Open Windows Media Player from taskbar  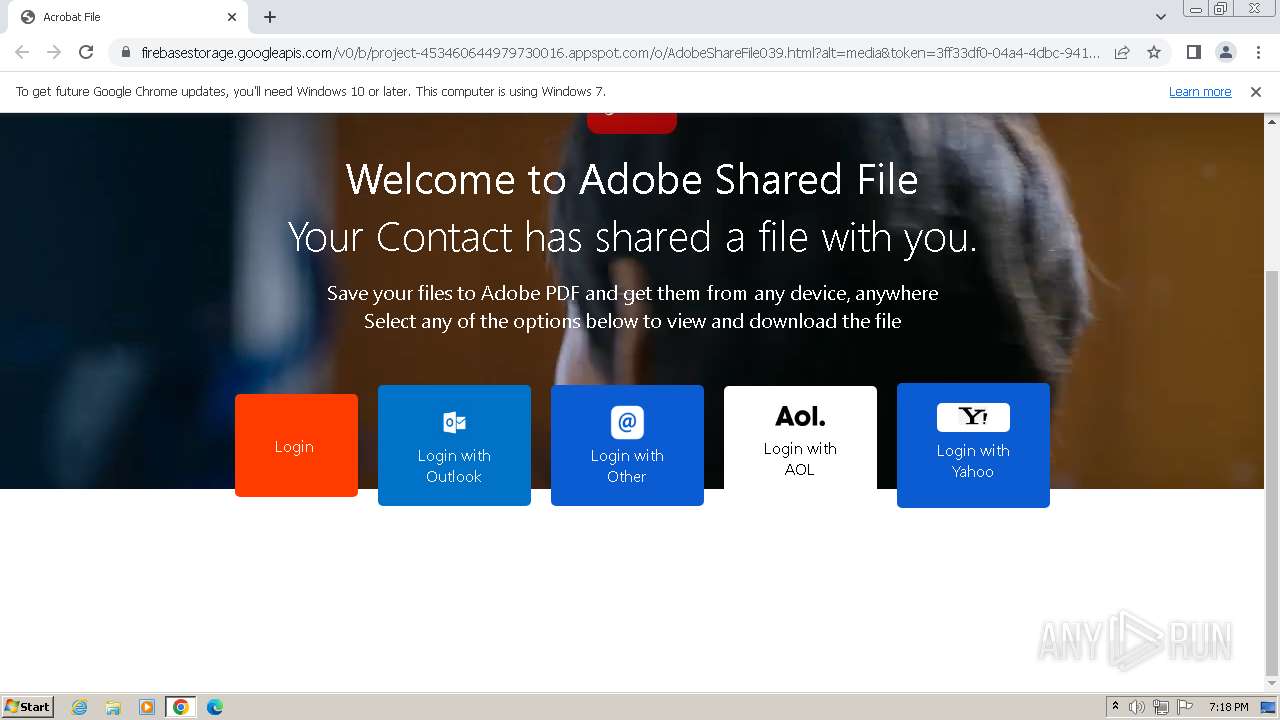147,707
